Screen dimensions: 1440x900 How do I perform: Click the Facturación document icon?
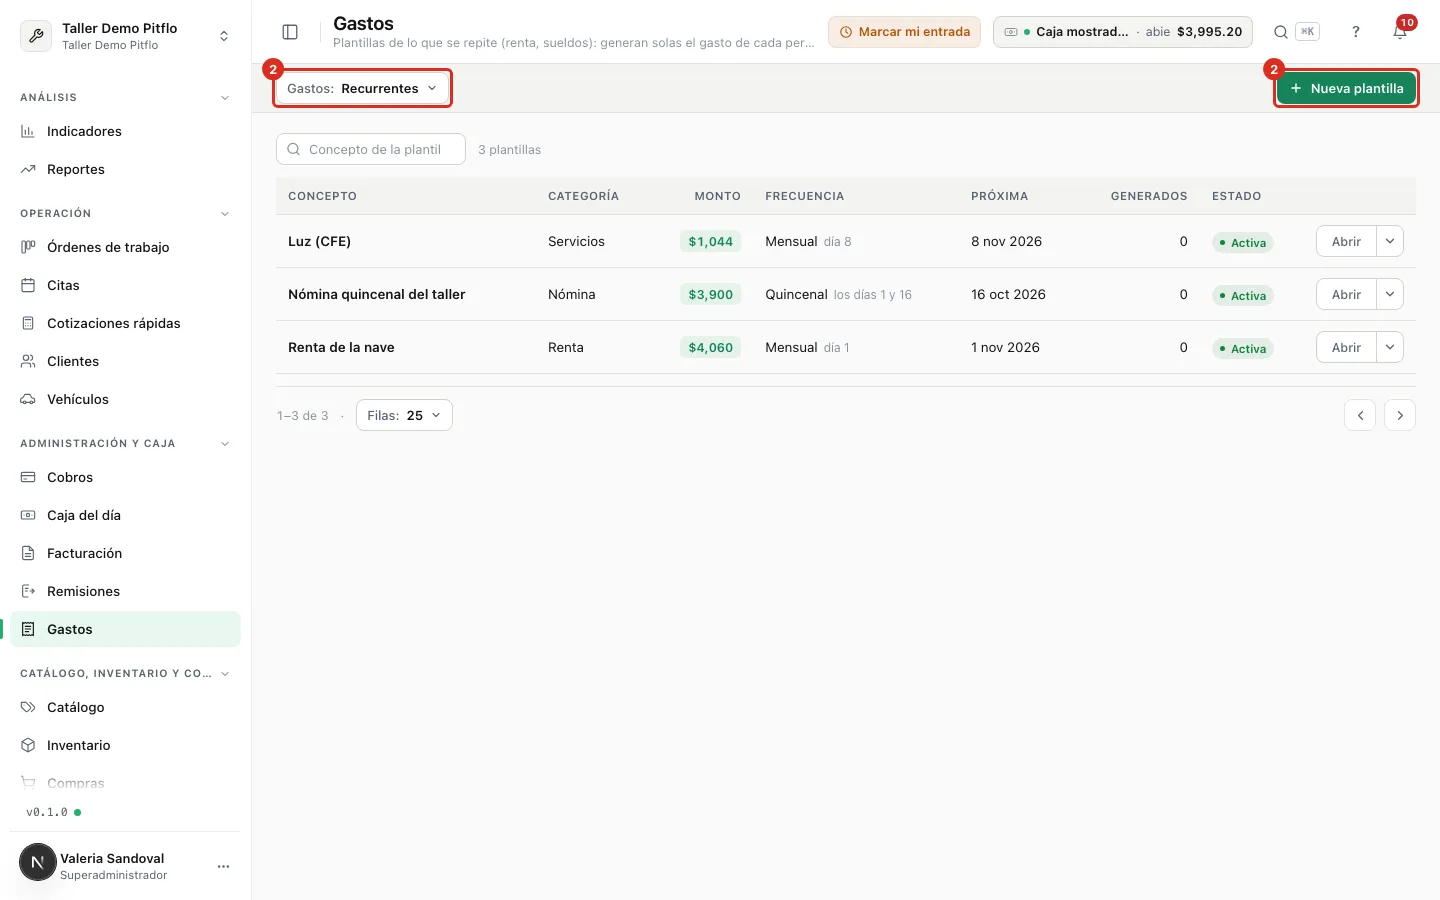tap(28, 553)
